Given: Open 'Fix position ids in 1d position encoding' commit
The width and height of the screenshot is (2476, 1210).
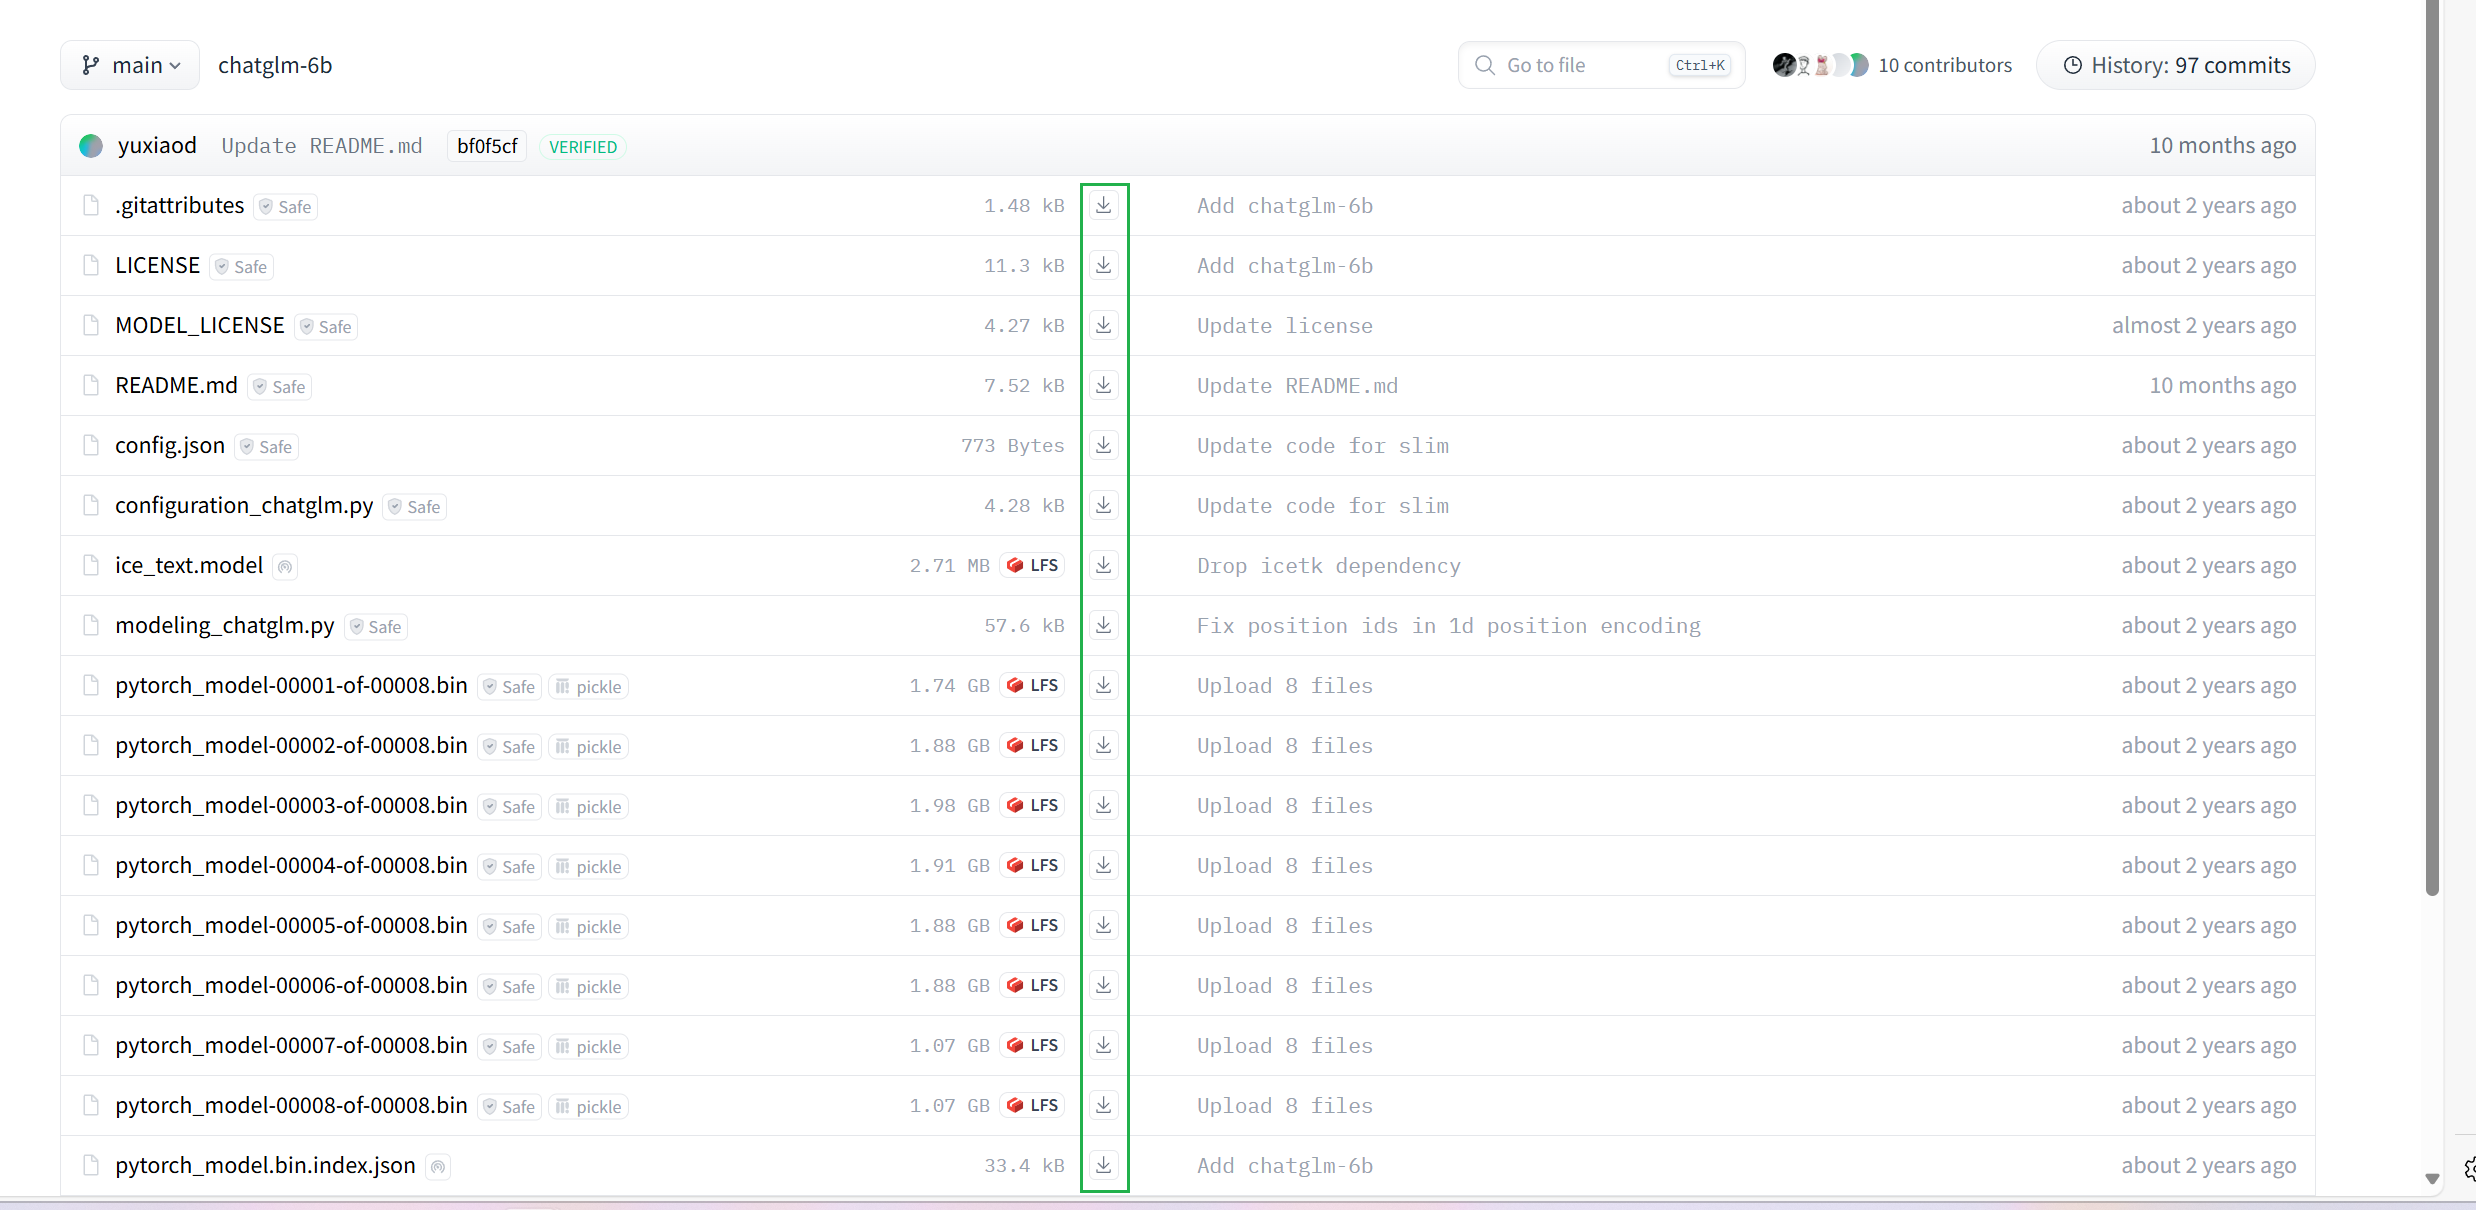Looking at the screenshot, I should 1448,626.
